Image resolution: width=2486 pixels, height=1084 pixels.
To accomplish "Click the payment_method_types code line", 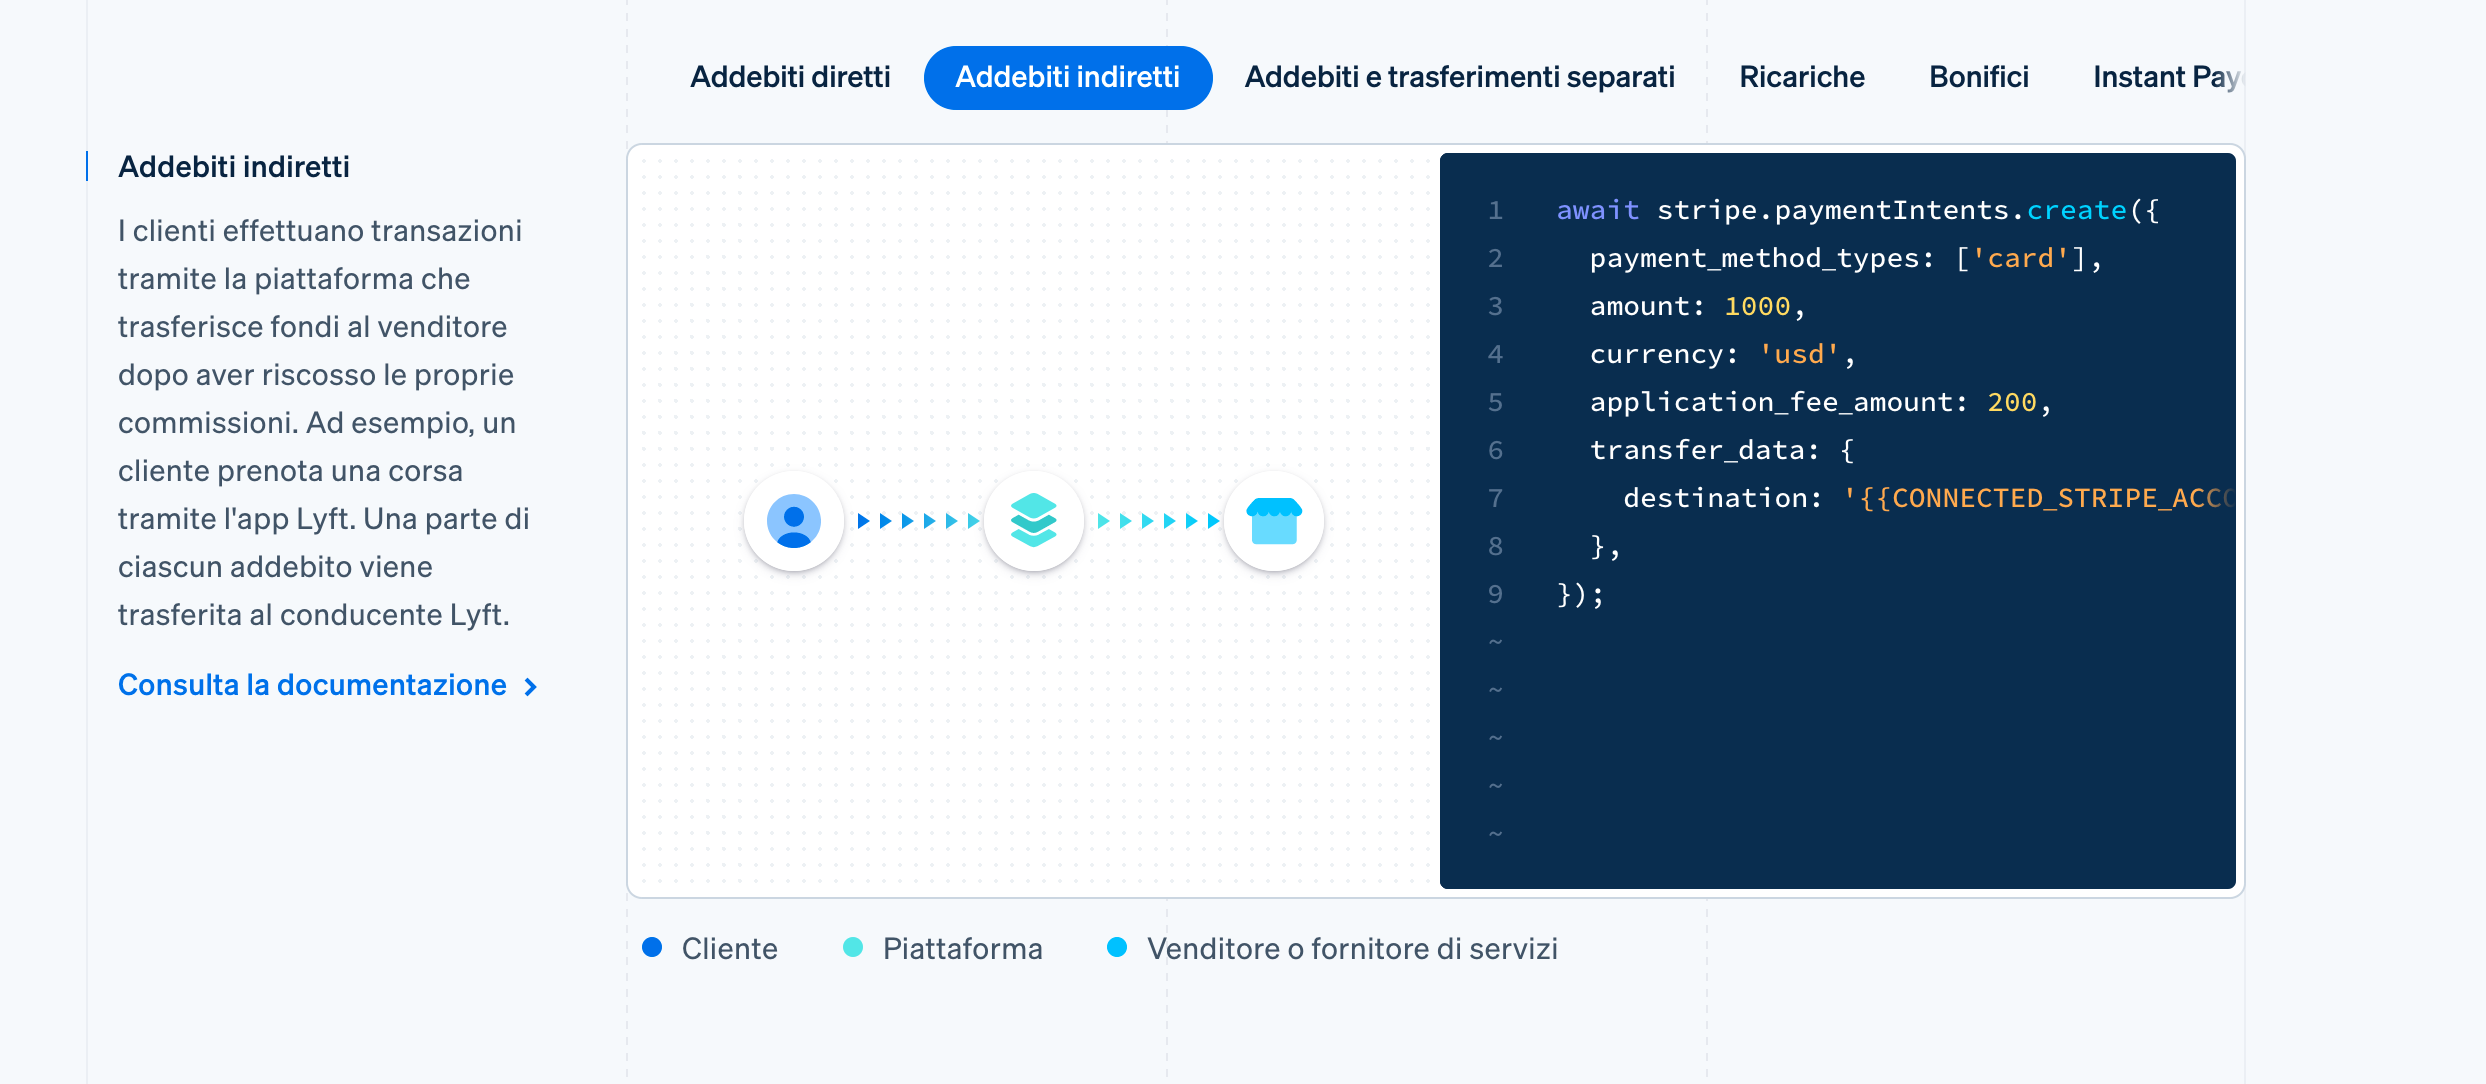I will coord(1846,258).
